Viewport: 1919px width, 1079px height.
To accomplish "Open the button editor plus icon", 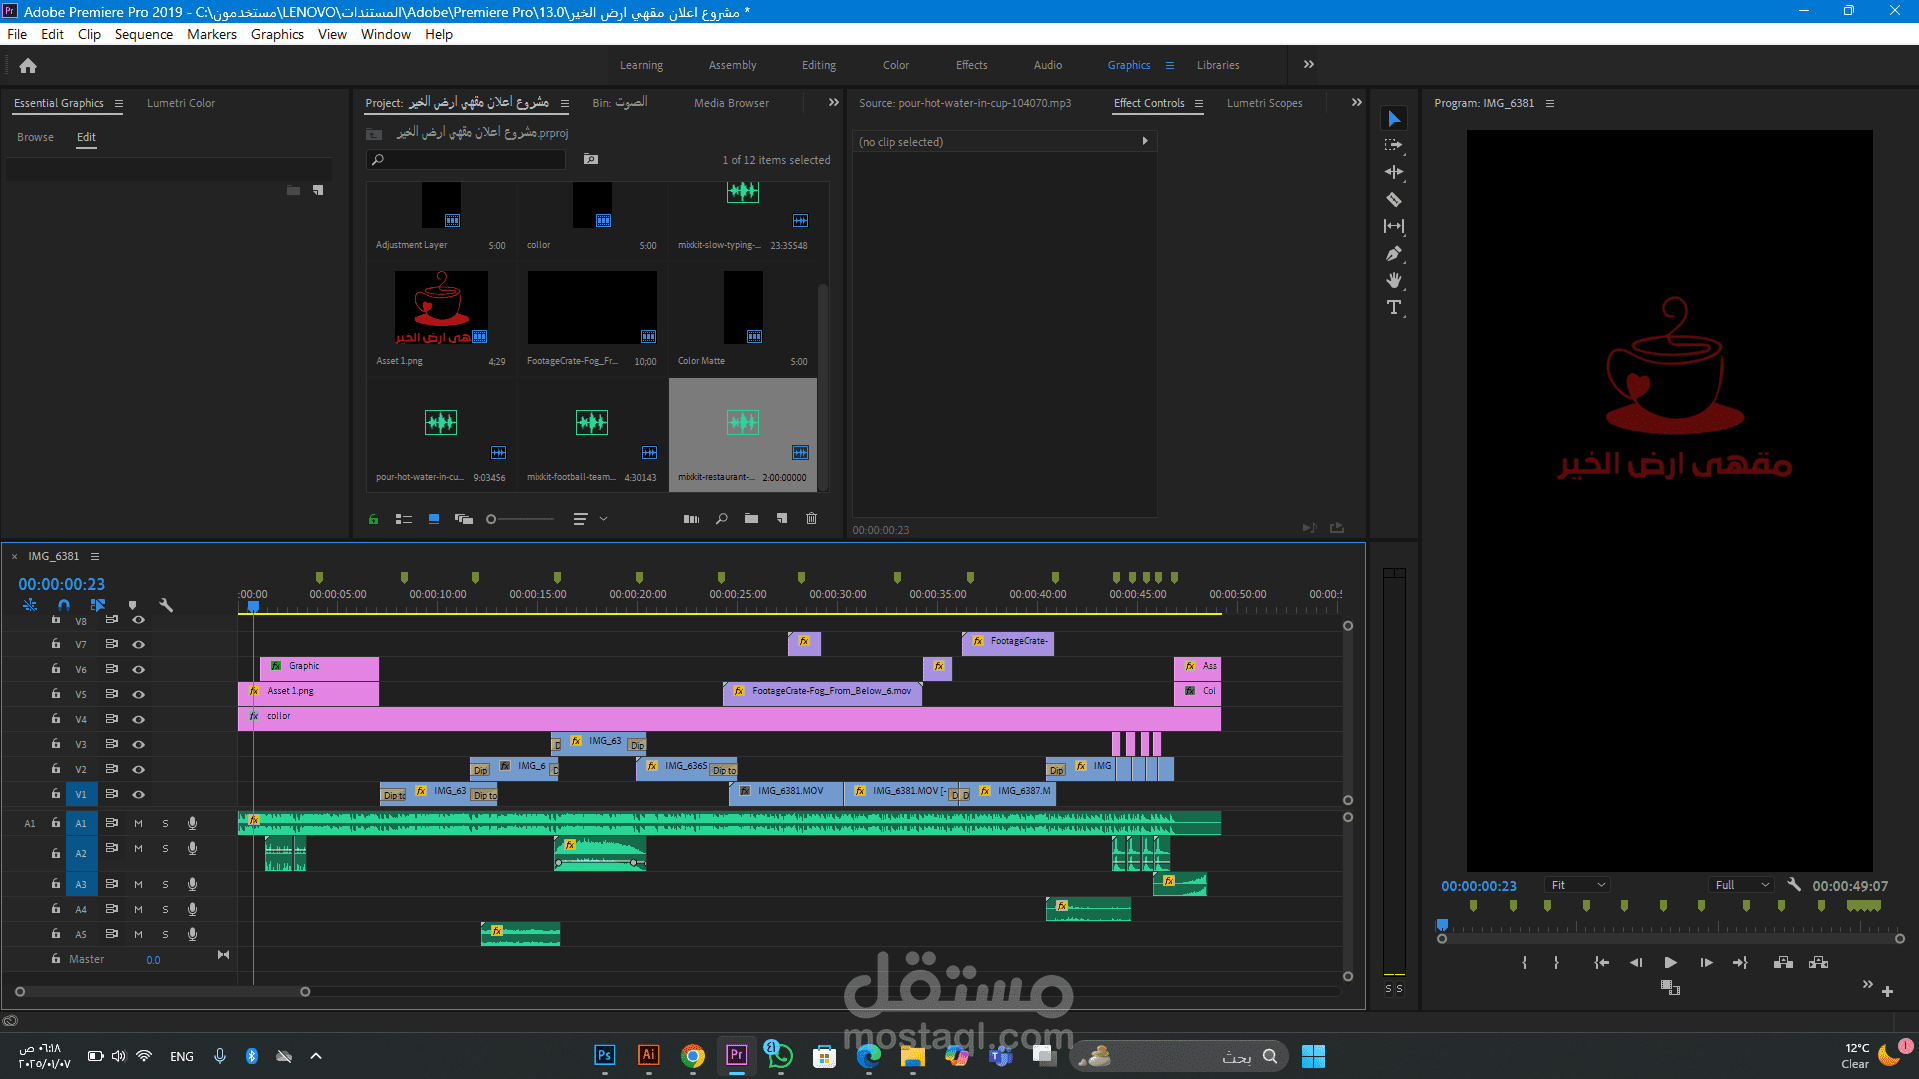I will [x=1887, y=991].
